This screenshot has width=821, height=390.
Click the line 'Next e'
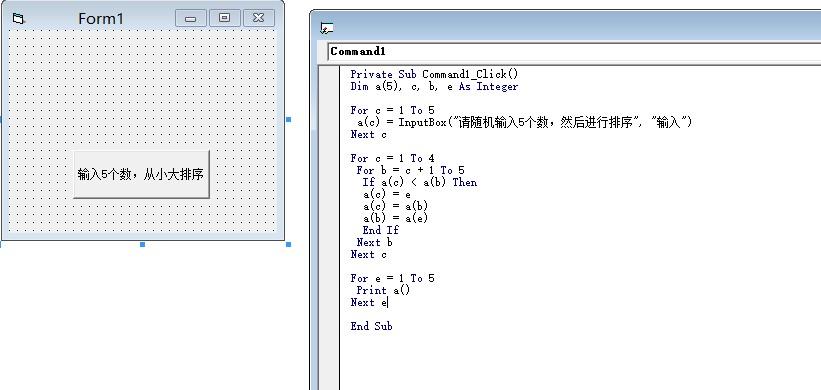tap(369, 302)
